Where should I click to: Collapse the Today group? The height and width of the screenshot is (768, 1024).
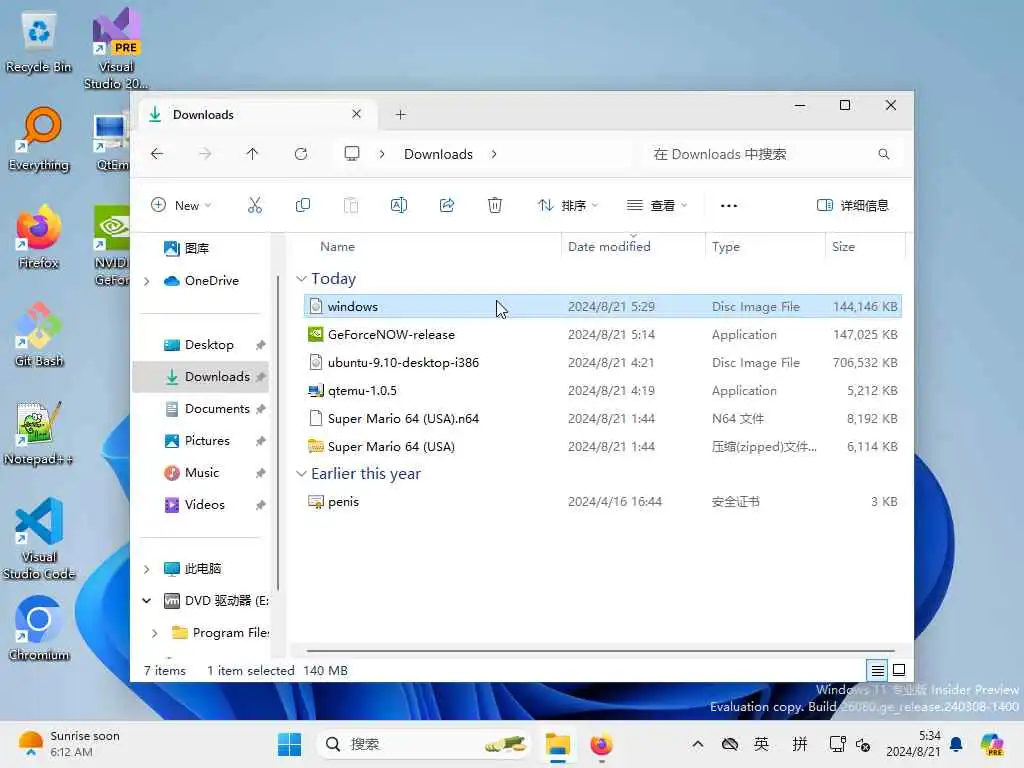301,279
